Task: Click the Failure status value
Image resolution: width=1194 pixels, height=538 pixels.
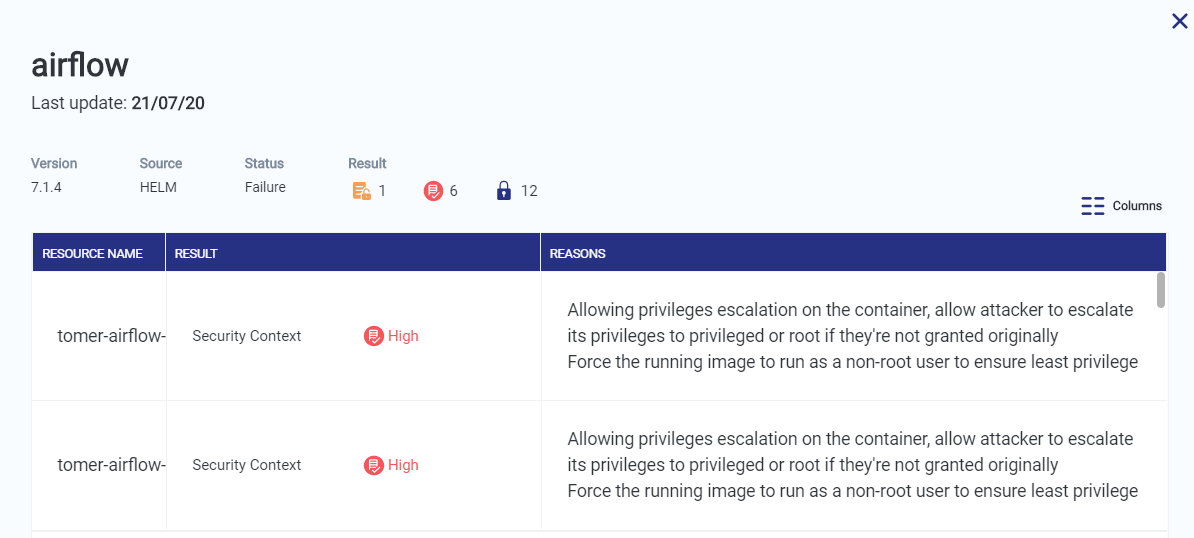Action: click(x=265, y=187)
